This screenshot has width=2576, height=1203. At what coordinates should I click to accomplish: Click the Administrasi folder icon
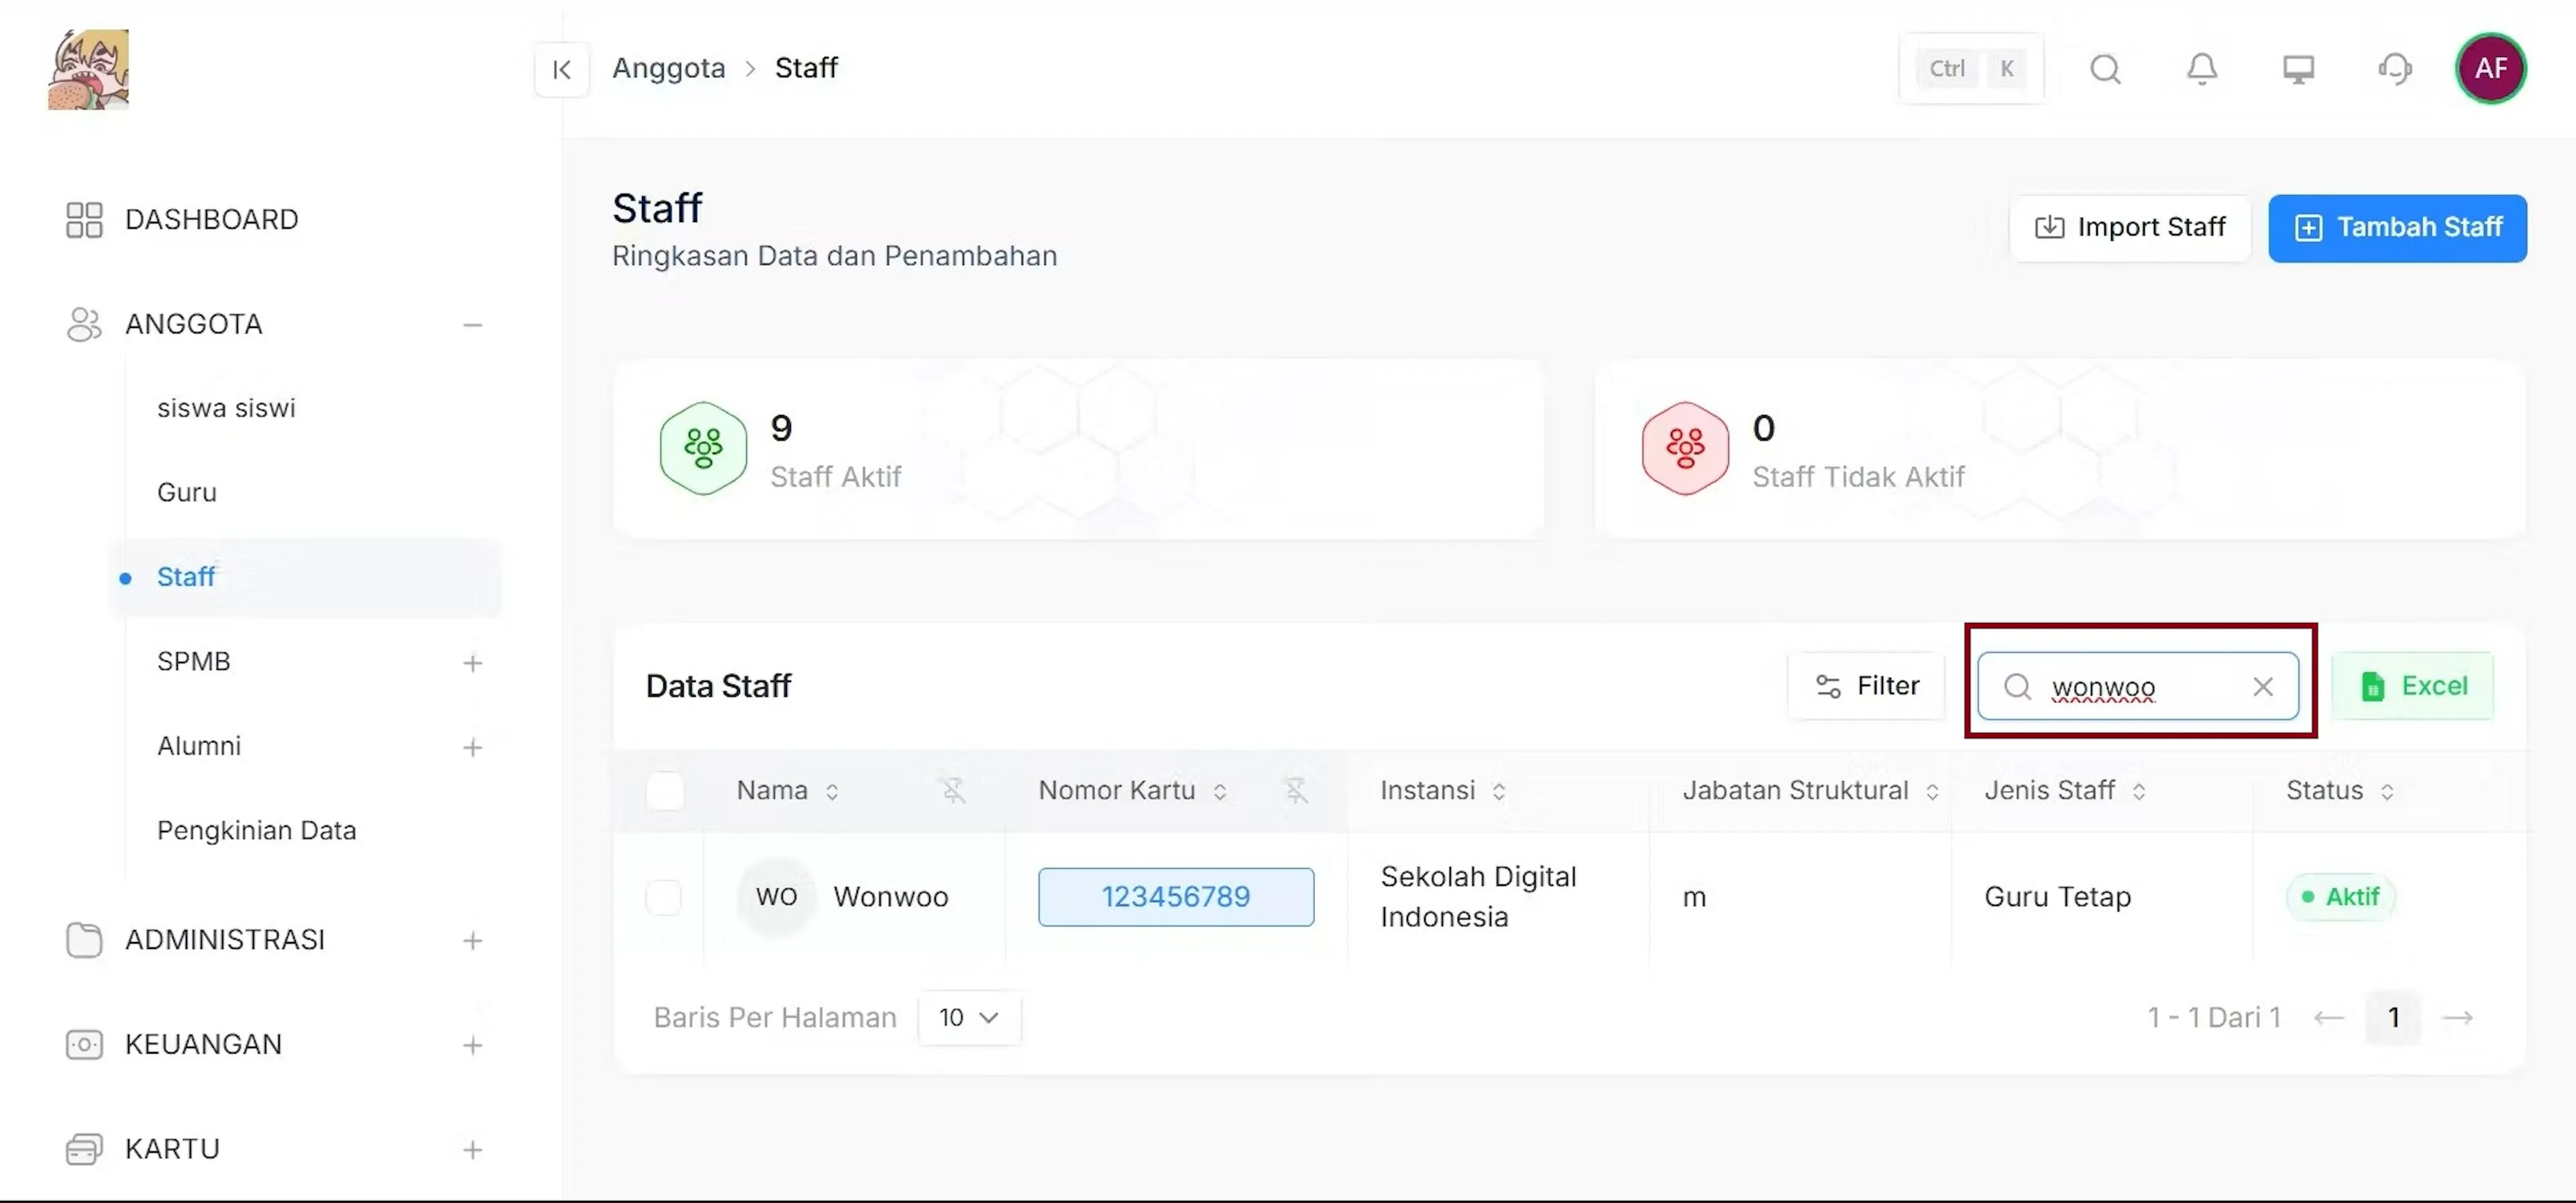(84, 940)
